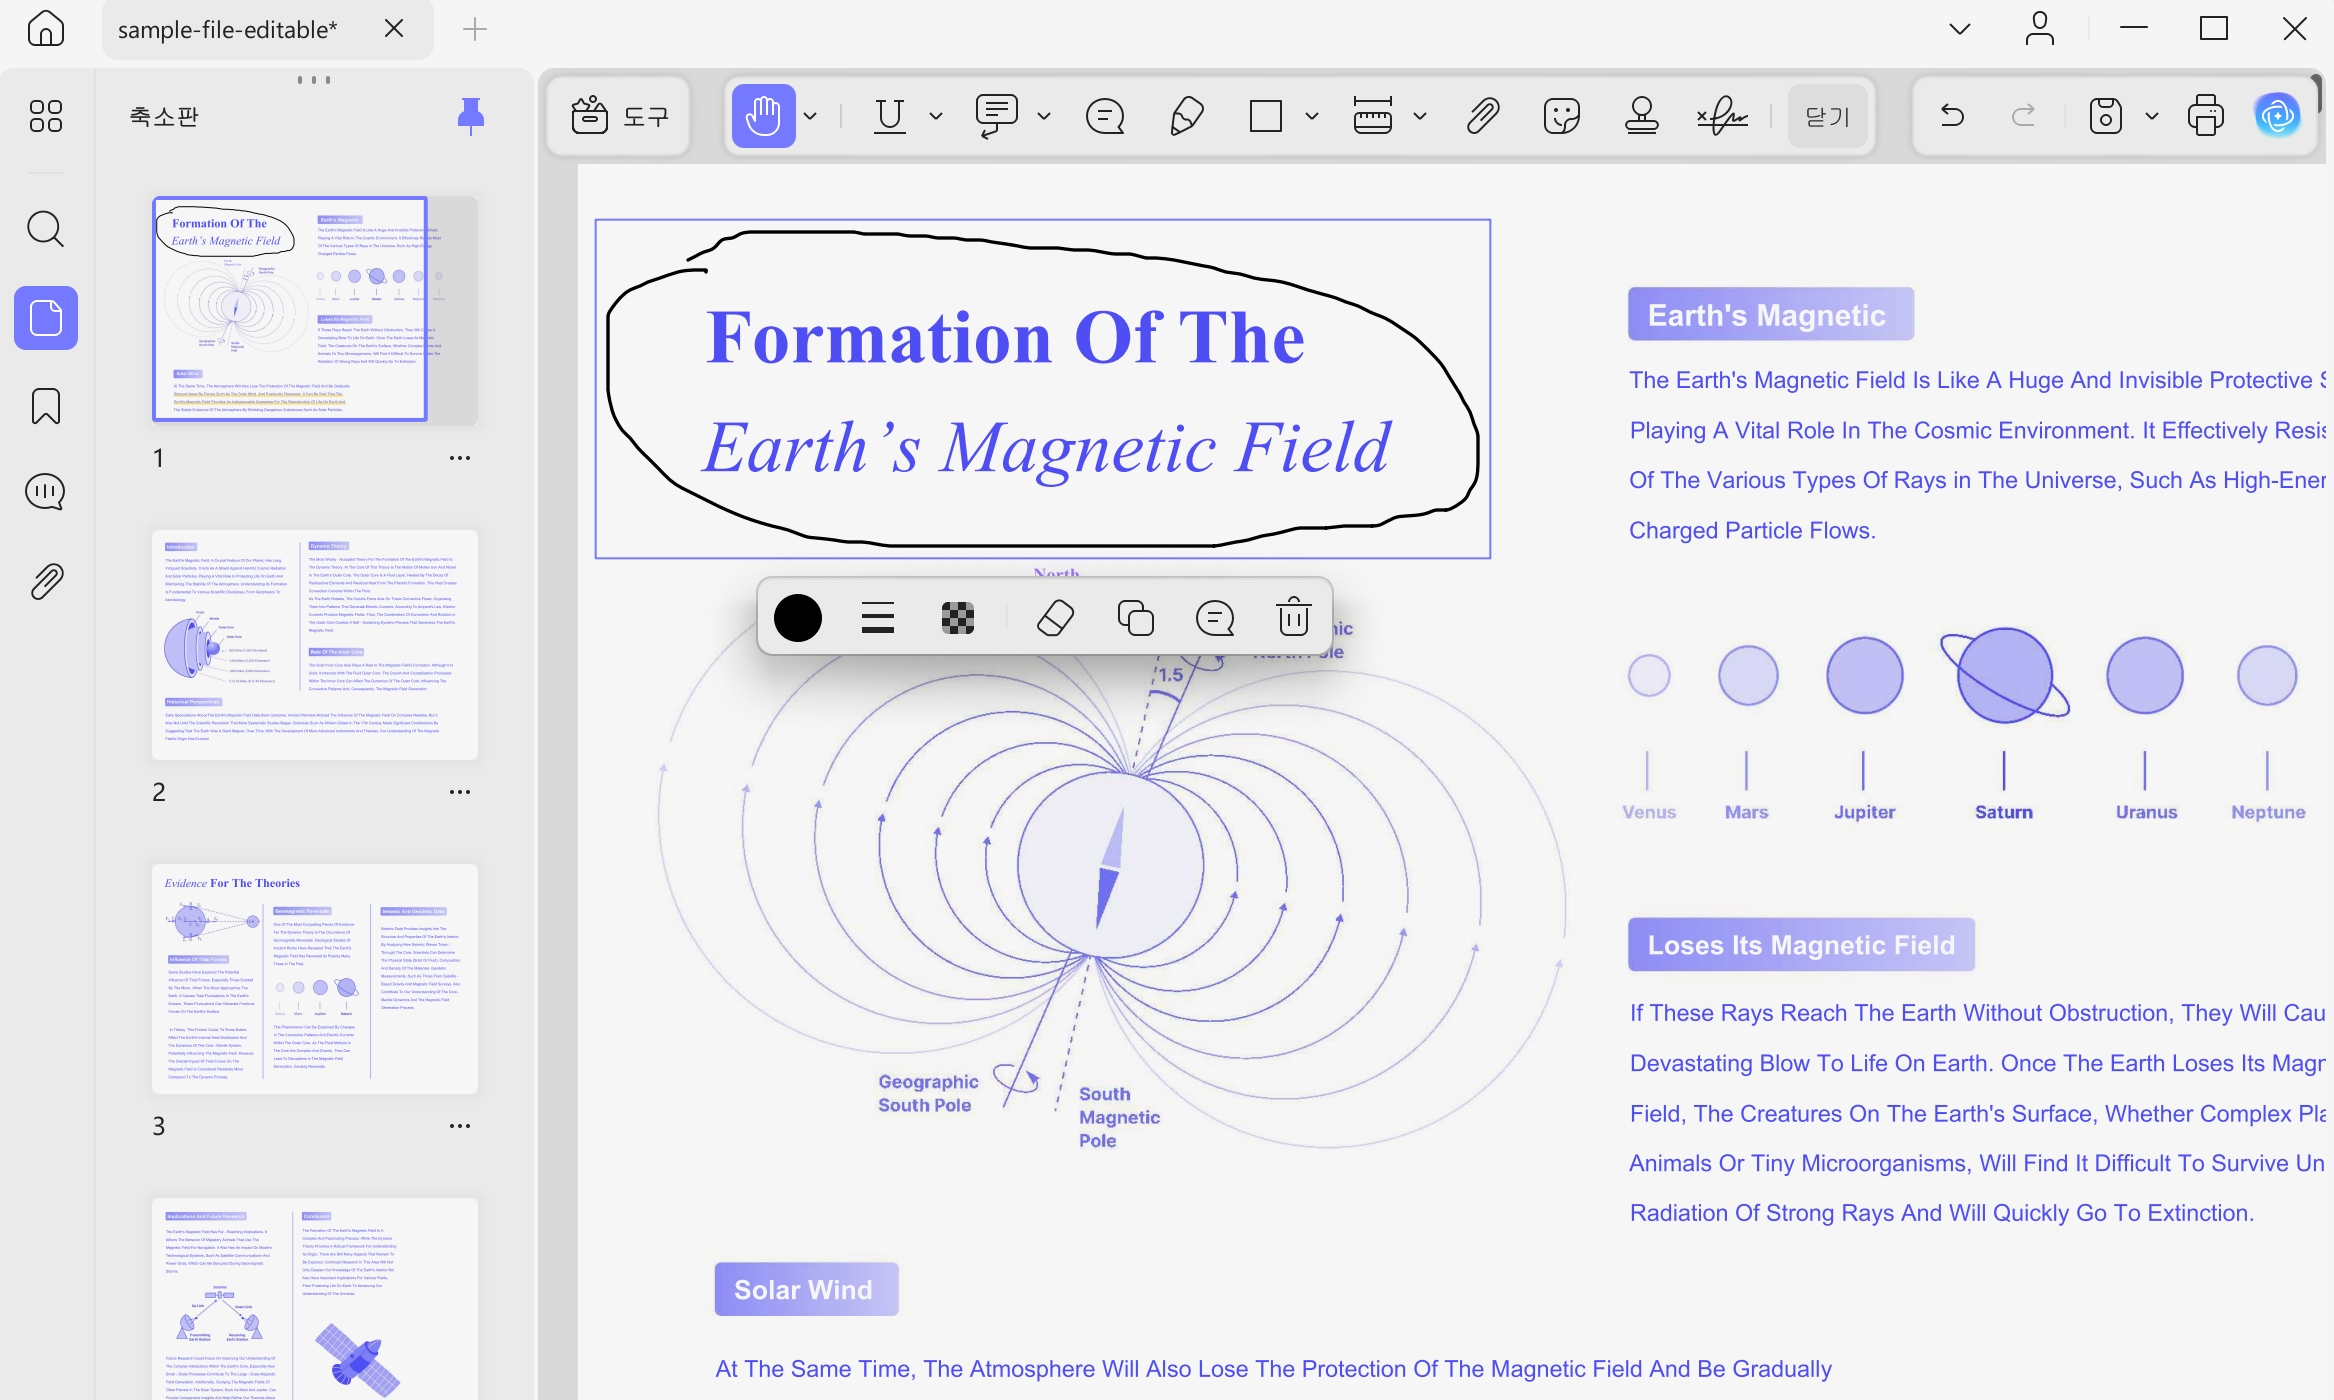
Task: Select the sticker tool
Action: 1561,116
